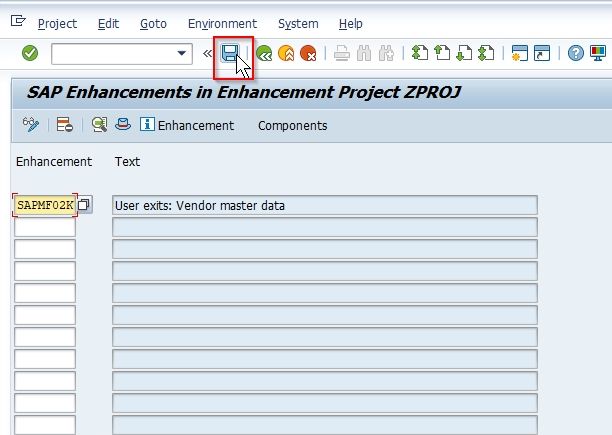
Task: Open the System menu
Action: pyautogui.click(x=298, y=24)
